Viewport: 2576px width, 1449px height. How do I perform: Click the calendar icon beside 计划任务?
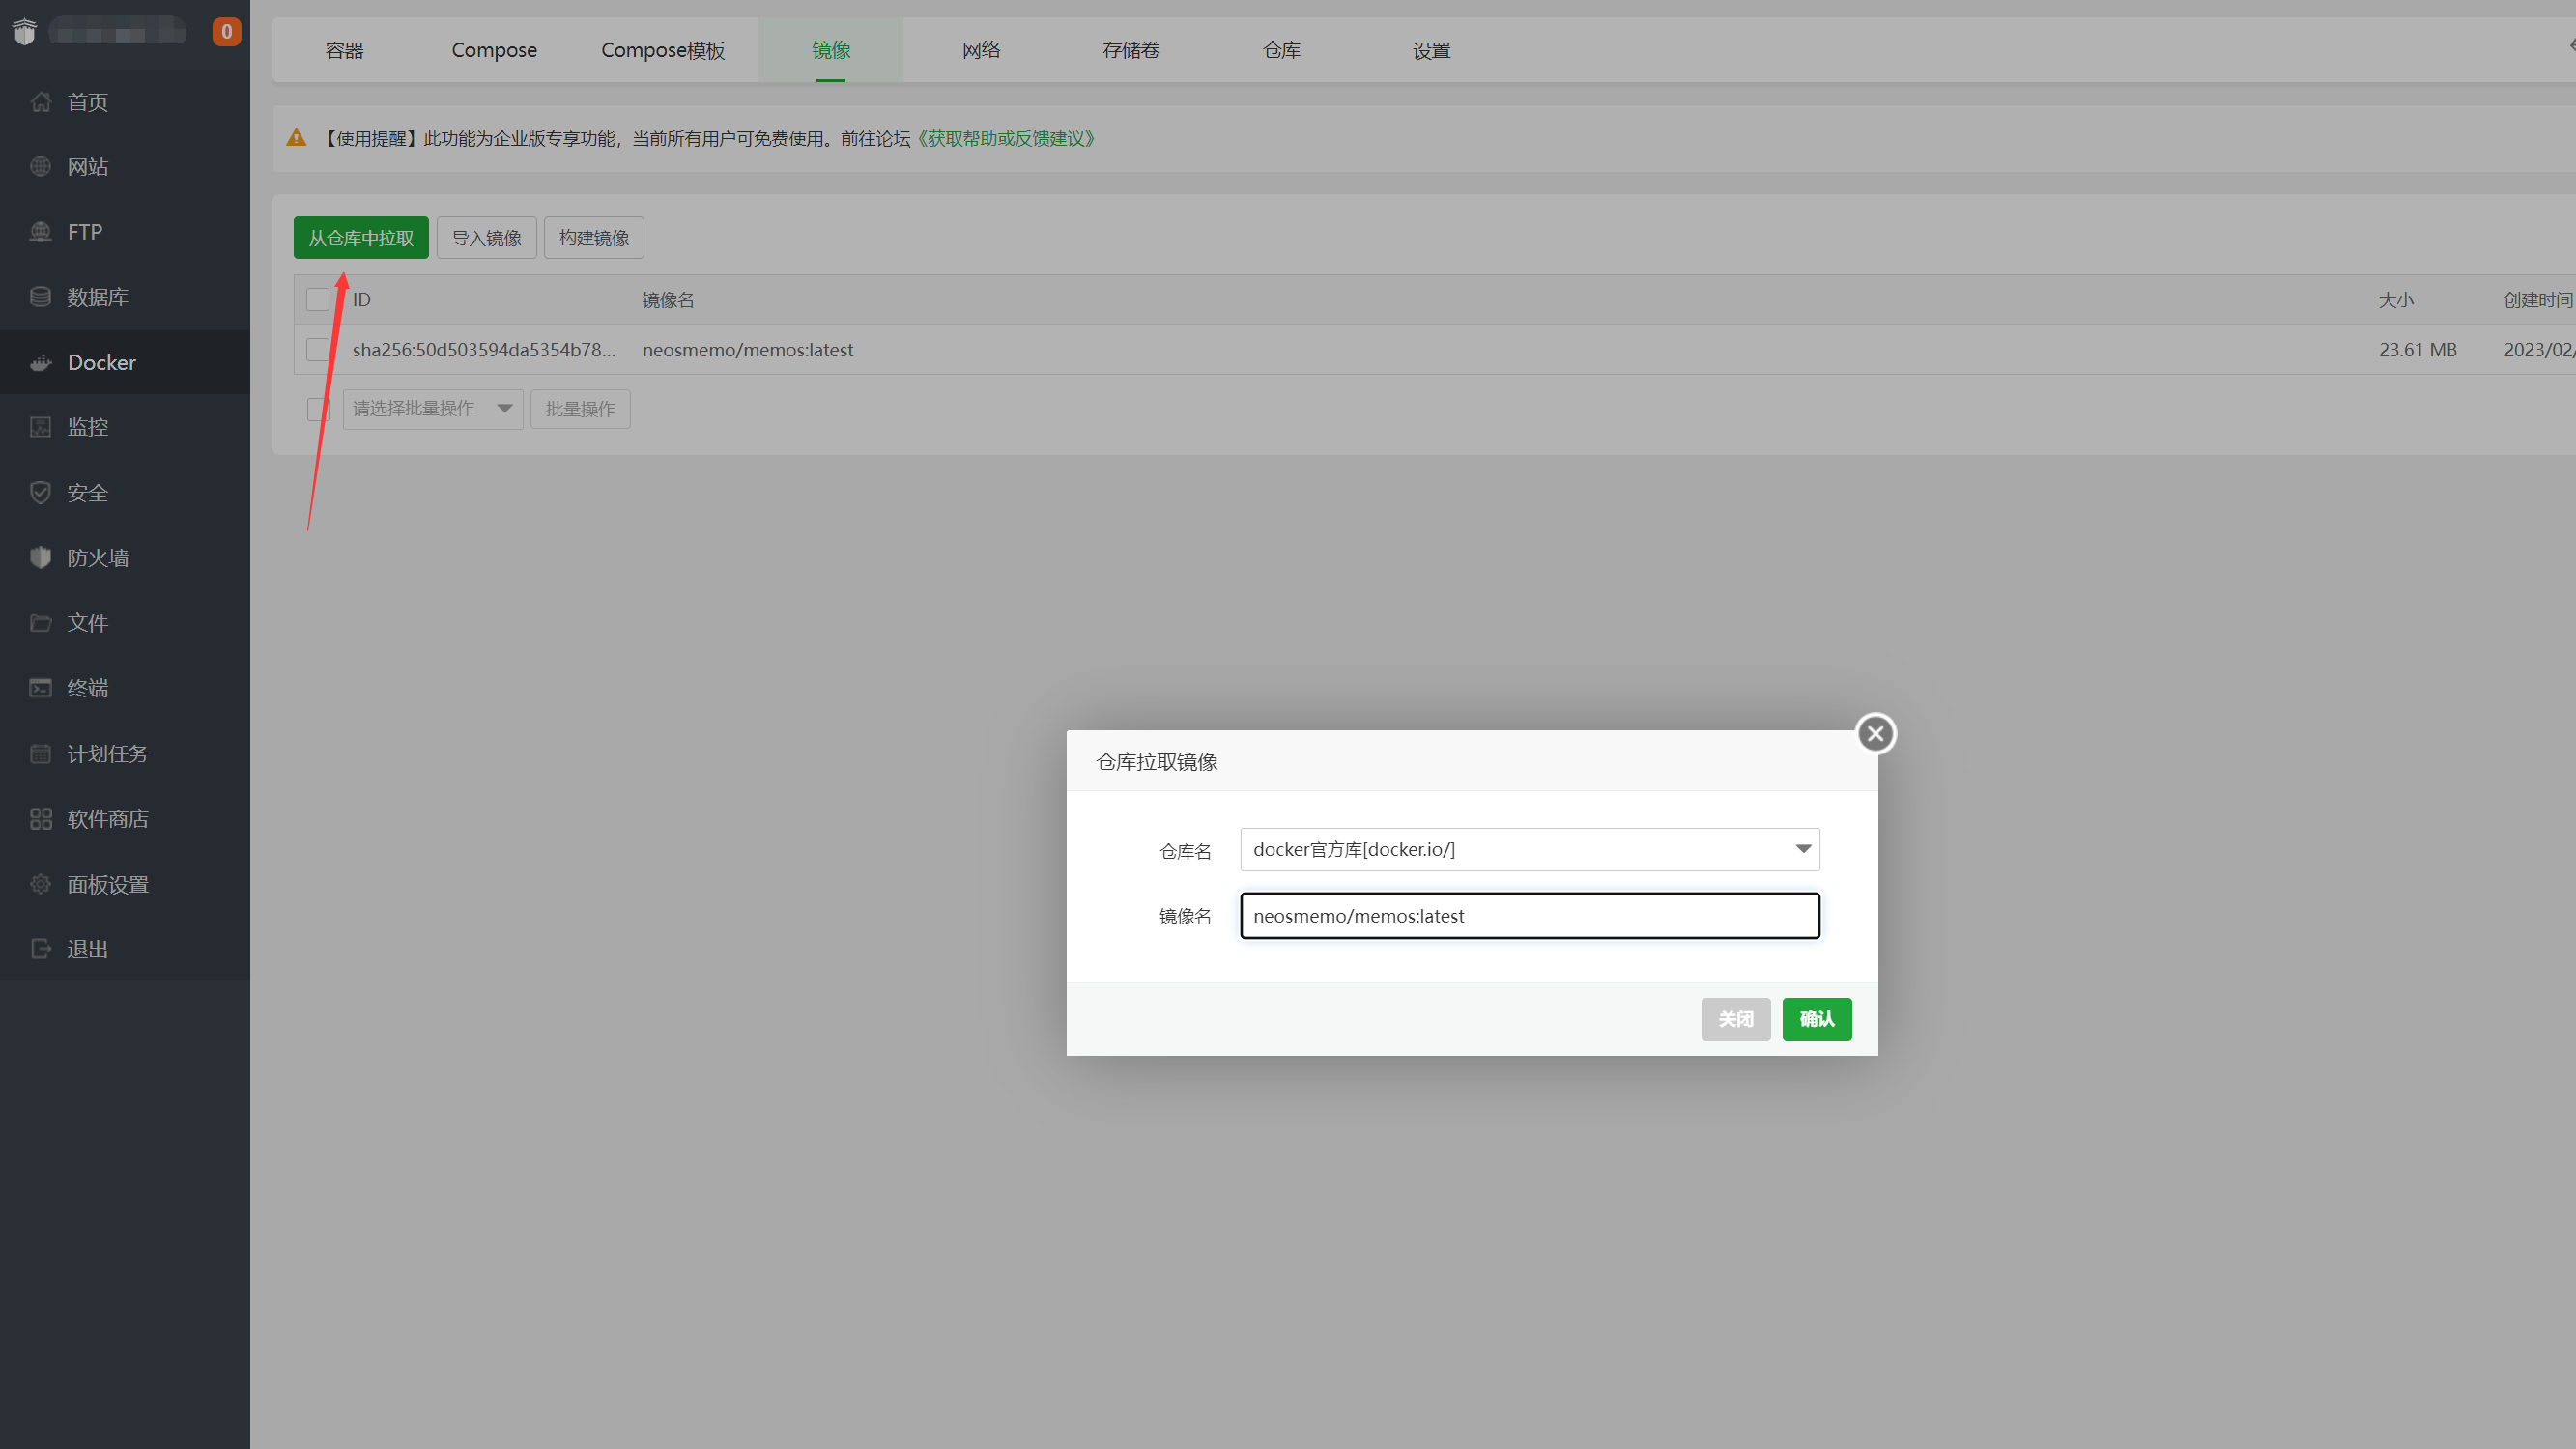(40, 753)
